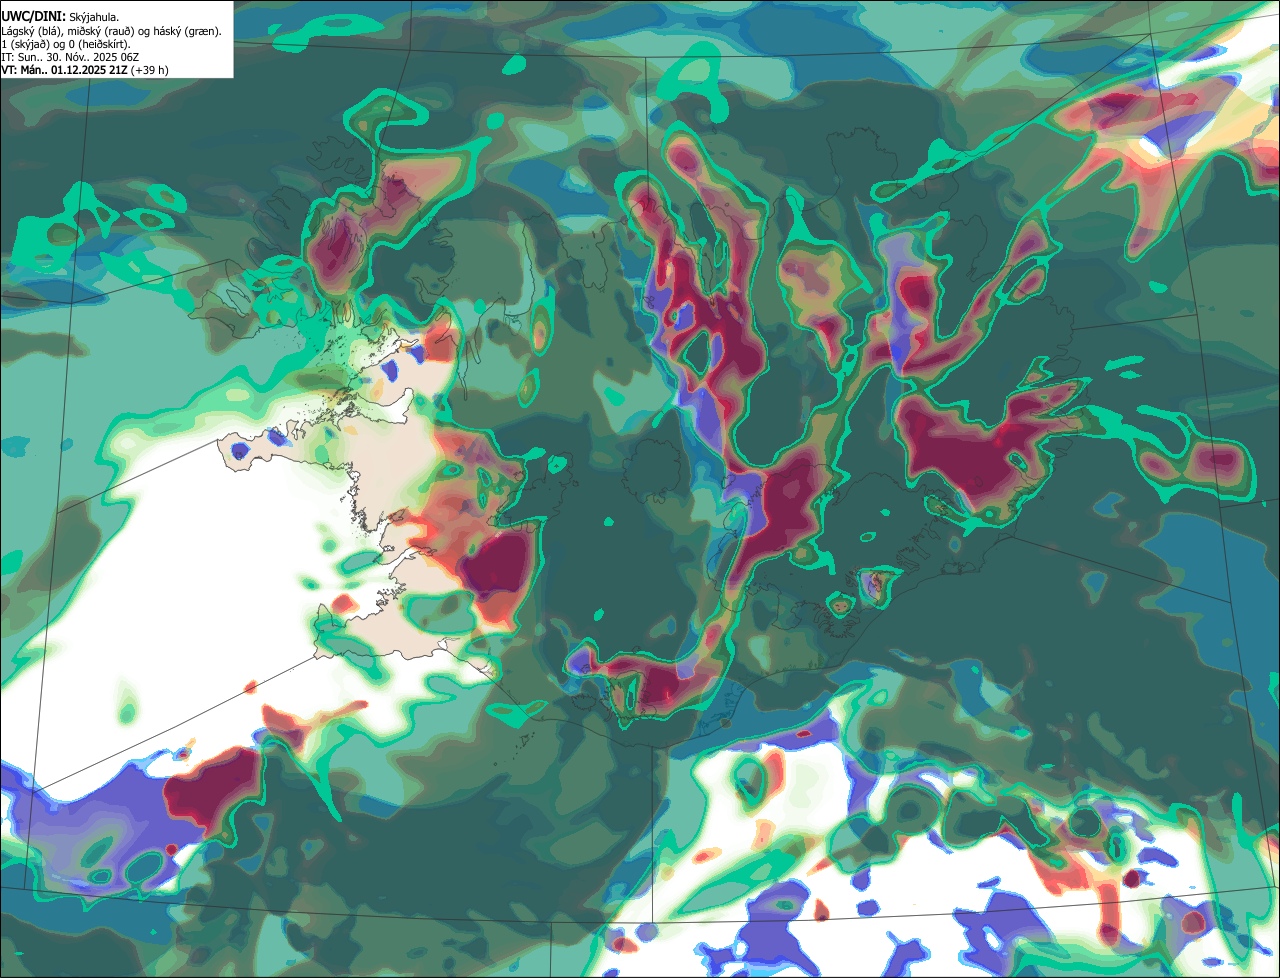Click '1 (skýjað)' legend text
This screenshot has width=1280, height=978.
coord(25,45)
